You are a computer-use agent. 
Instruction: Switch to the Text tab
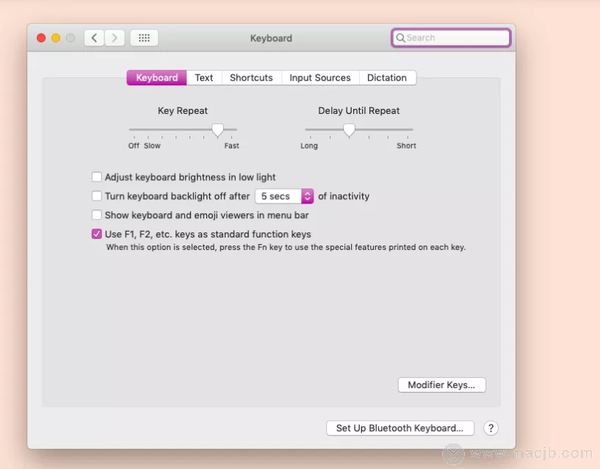point(204,78)
